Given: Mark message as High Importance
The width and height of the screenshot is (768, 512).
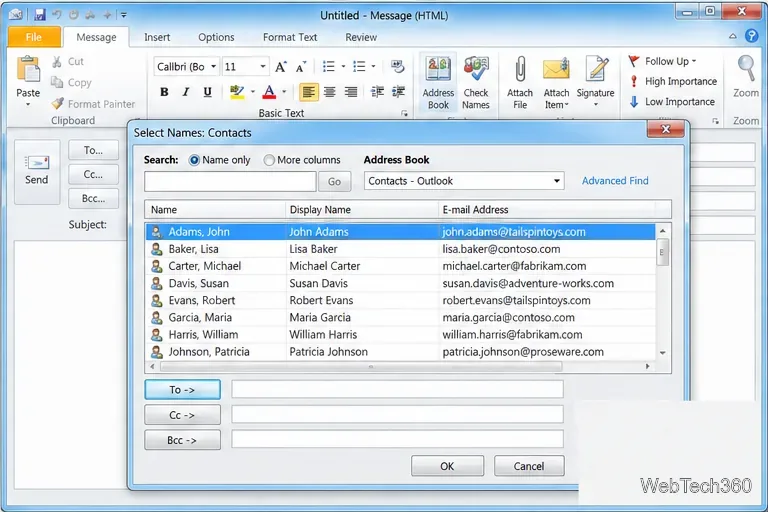Looking at the screenshot, I should [673, 81].
